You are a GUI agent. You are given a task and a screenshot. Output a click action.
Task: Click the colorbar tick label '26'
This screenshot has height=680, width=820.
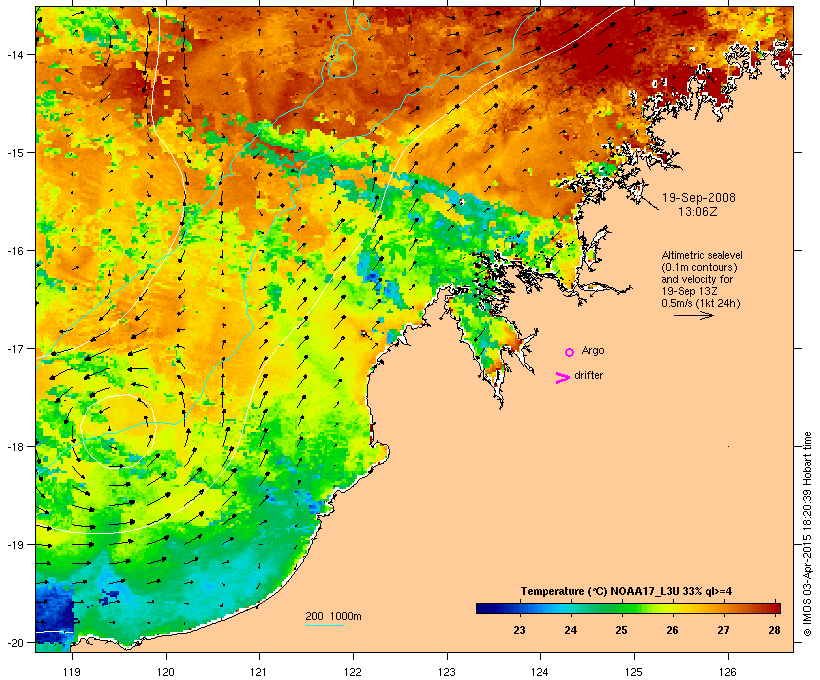pos(672,630)
